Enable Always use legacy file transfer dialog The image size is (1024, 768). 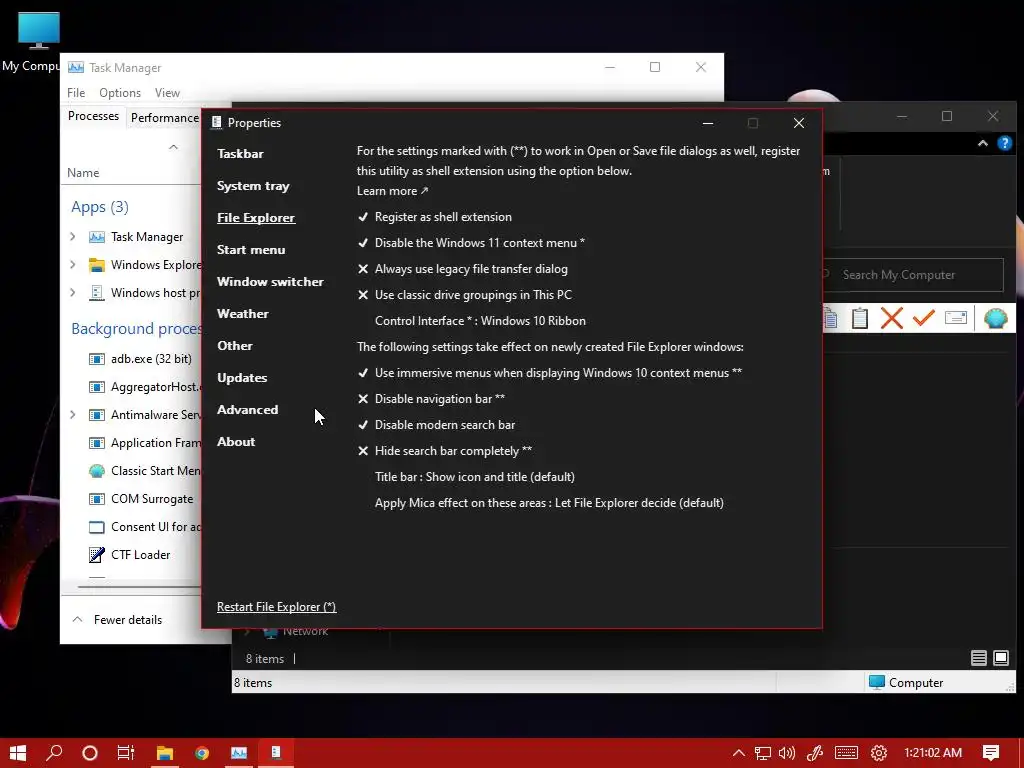tap(462, 269)
